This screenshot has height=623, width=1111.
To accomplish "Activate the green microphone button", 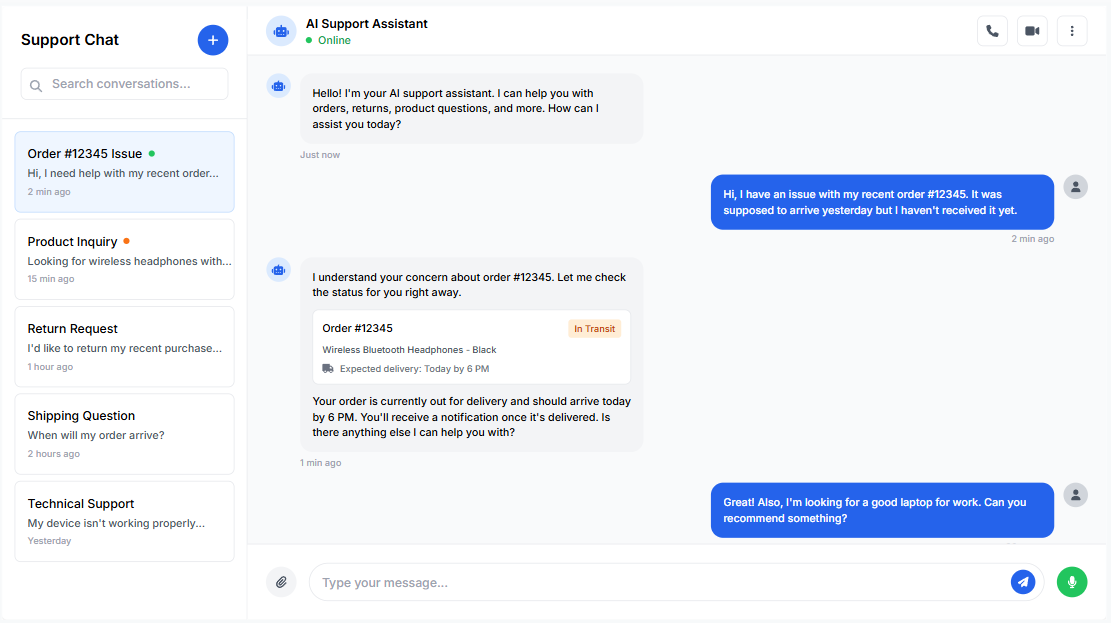I will coord(1072,582).
